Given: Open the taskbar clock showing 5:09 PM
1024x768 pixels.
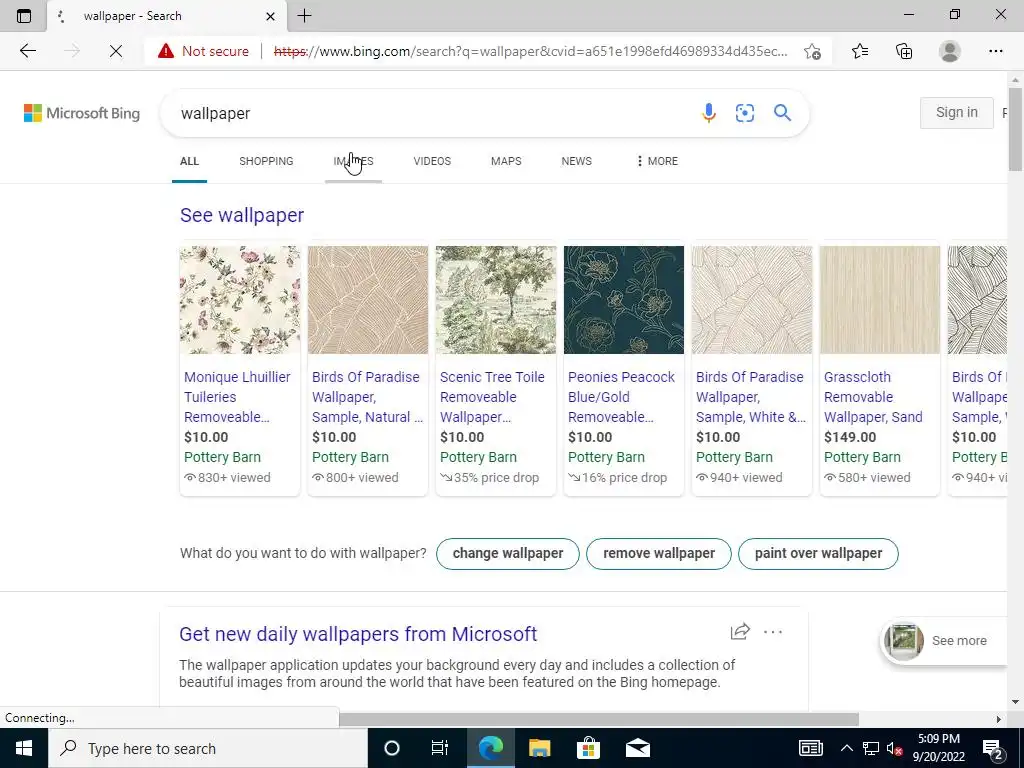Looking at the screenshot, I should [939, 748].
